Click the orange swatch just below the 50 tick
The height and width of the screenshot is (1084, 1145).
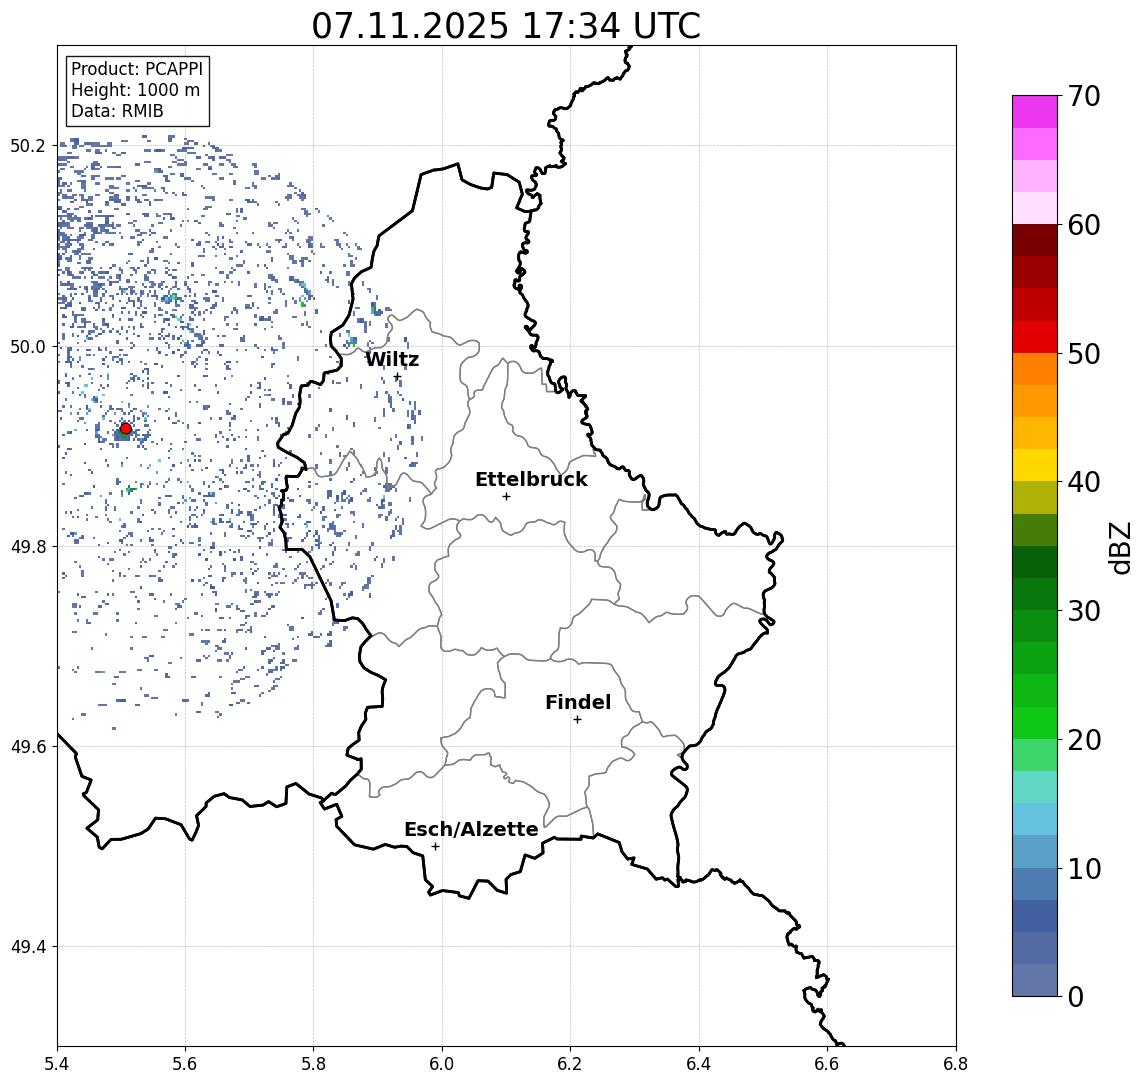[x=1035, y=370]
